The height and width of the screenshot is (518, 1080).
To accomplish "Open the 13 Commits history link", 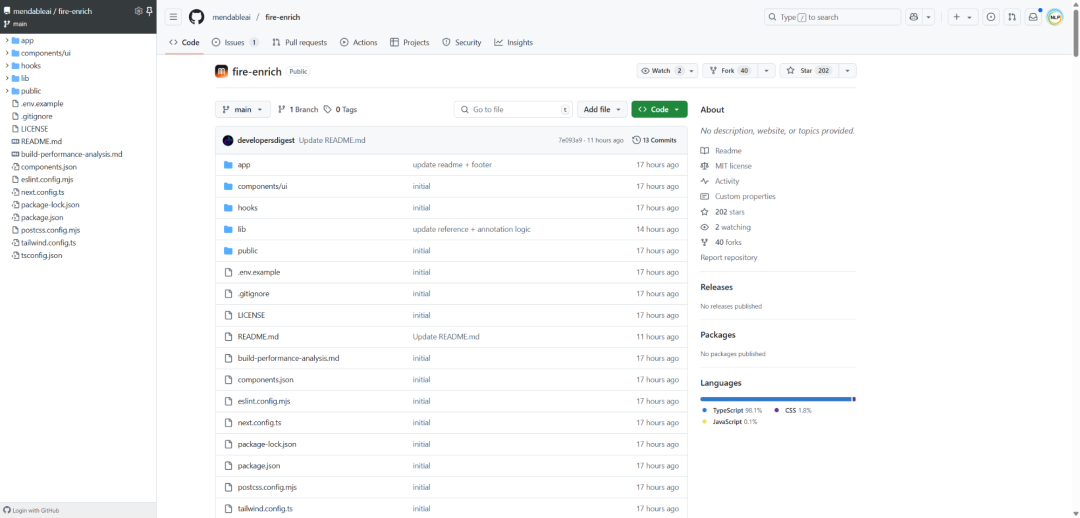I will (654, 140).
